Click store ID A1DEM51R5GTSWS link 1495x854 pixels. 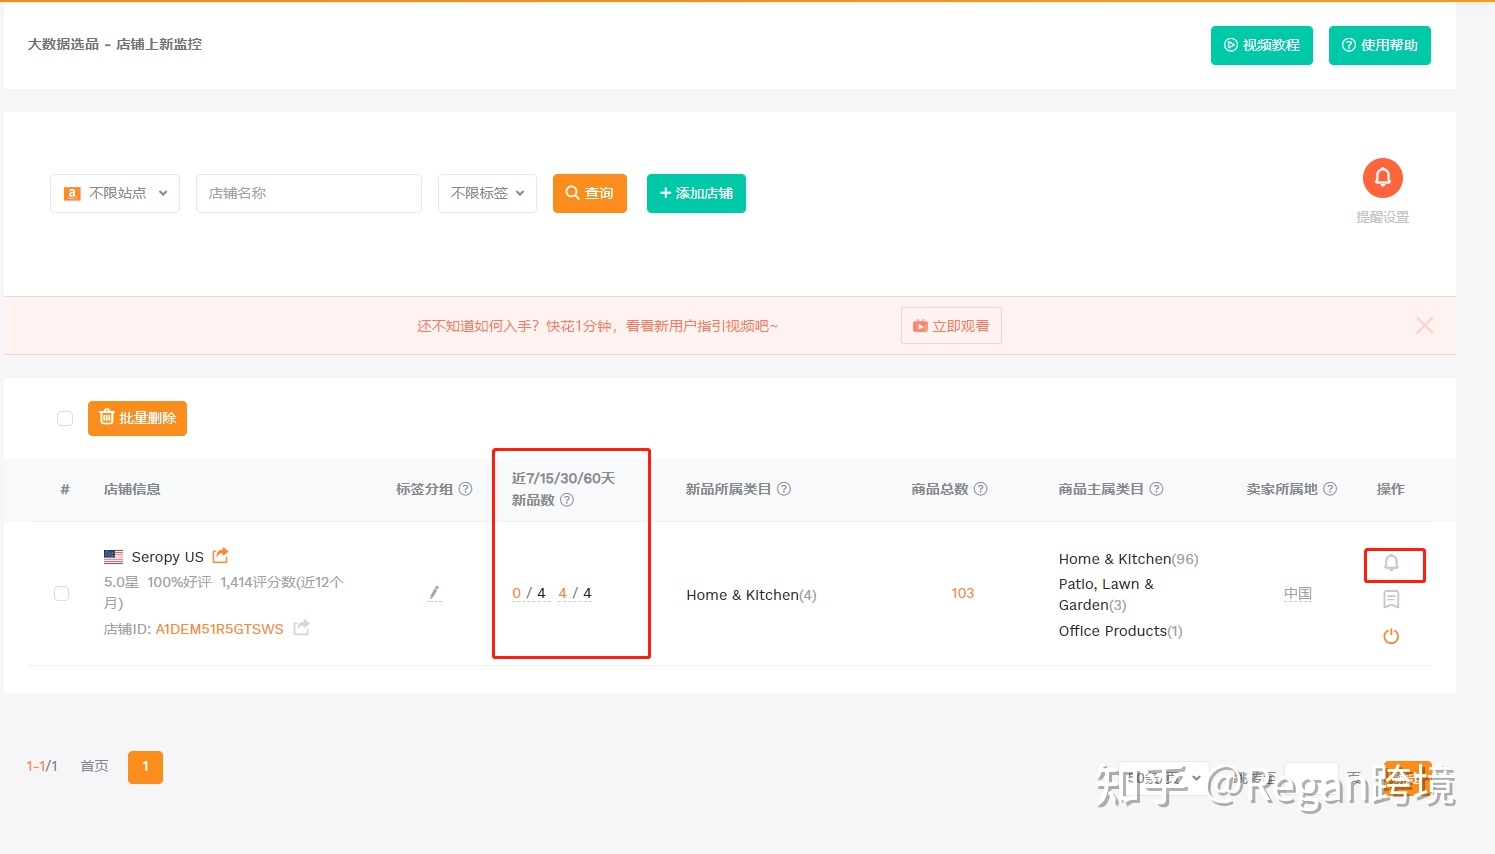click(x=219, y=629)
